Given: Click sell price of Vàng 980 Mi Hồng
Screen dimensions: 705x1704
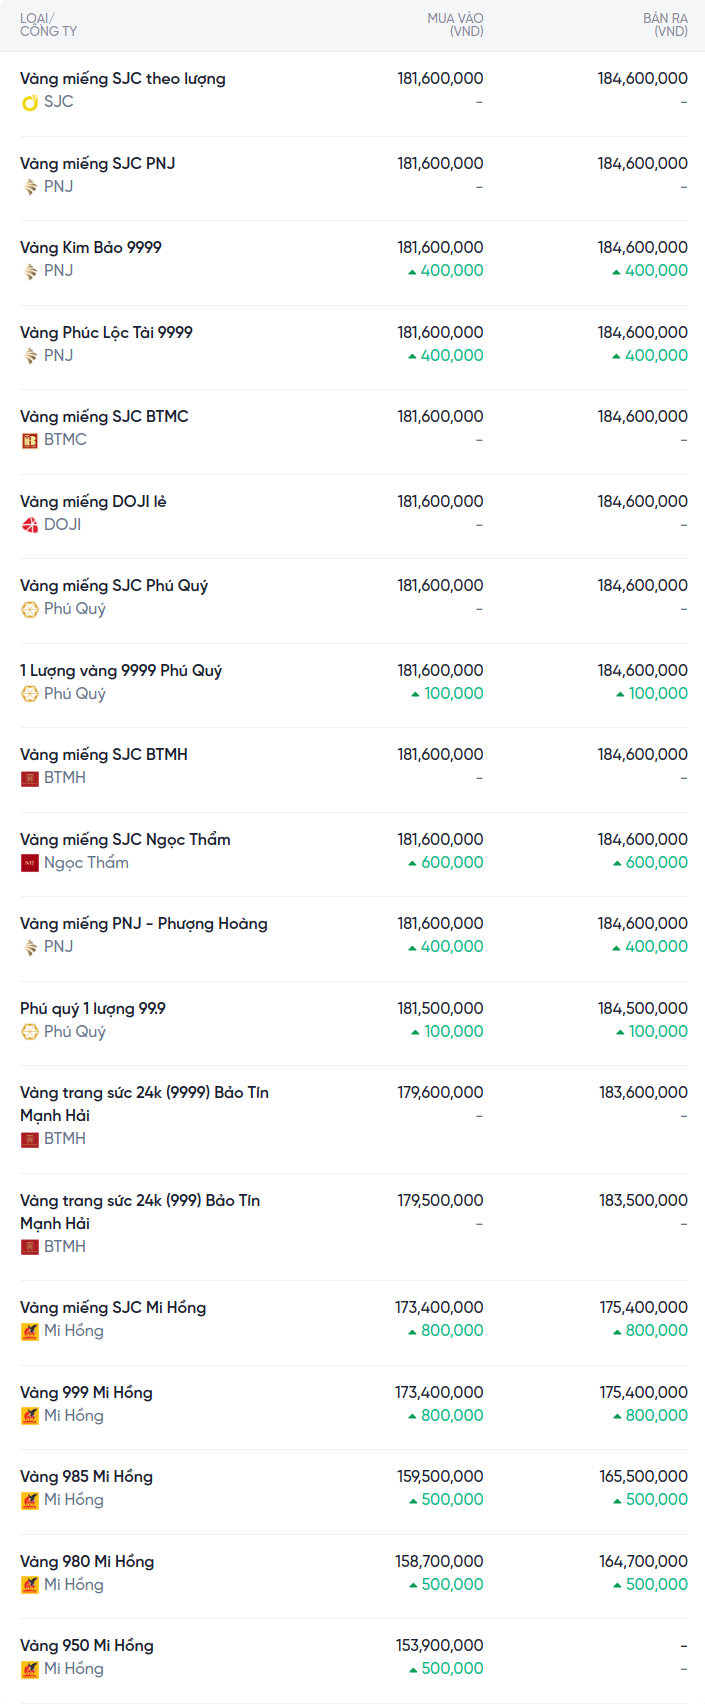Looking at the screenshot, I should (x=643, y=1562).
